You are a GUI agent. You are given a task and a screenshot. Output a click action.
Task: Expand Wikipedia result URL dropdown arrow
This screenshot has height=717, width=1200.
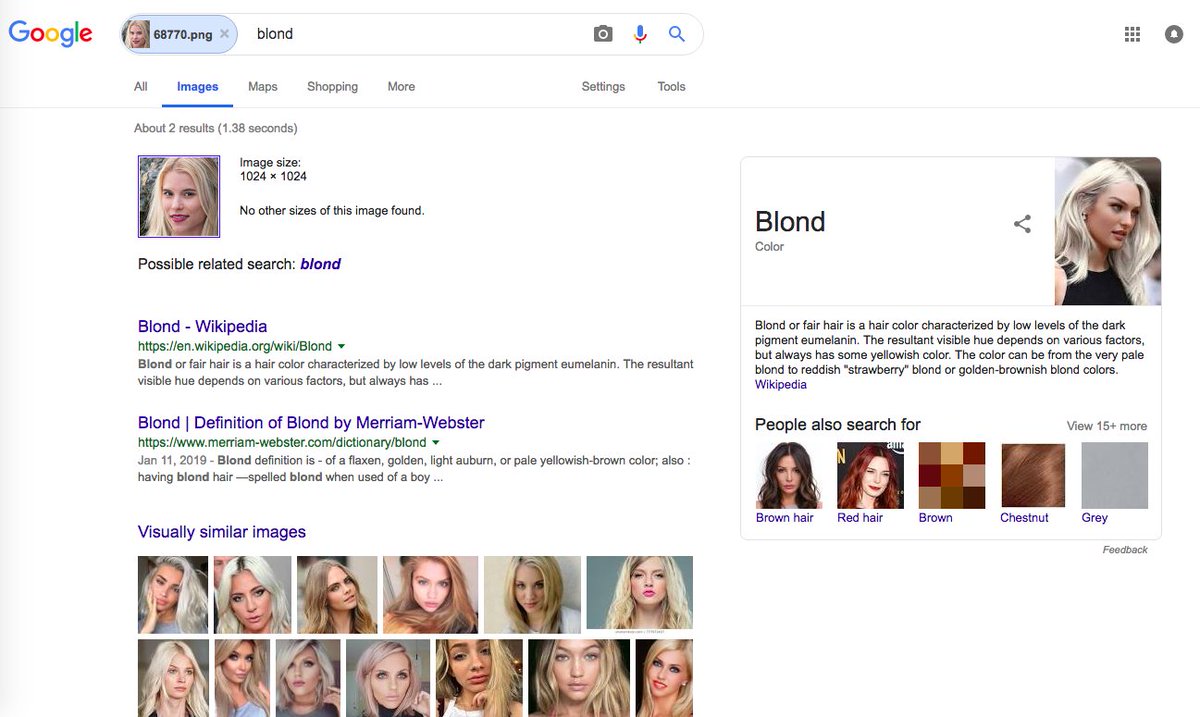[341, 346]
